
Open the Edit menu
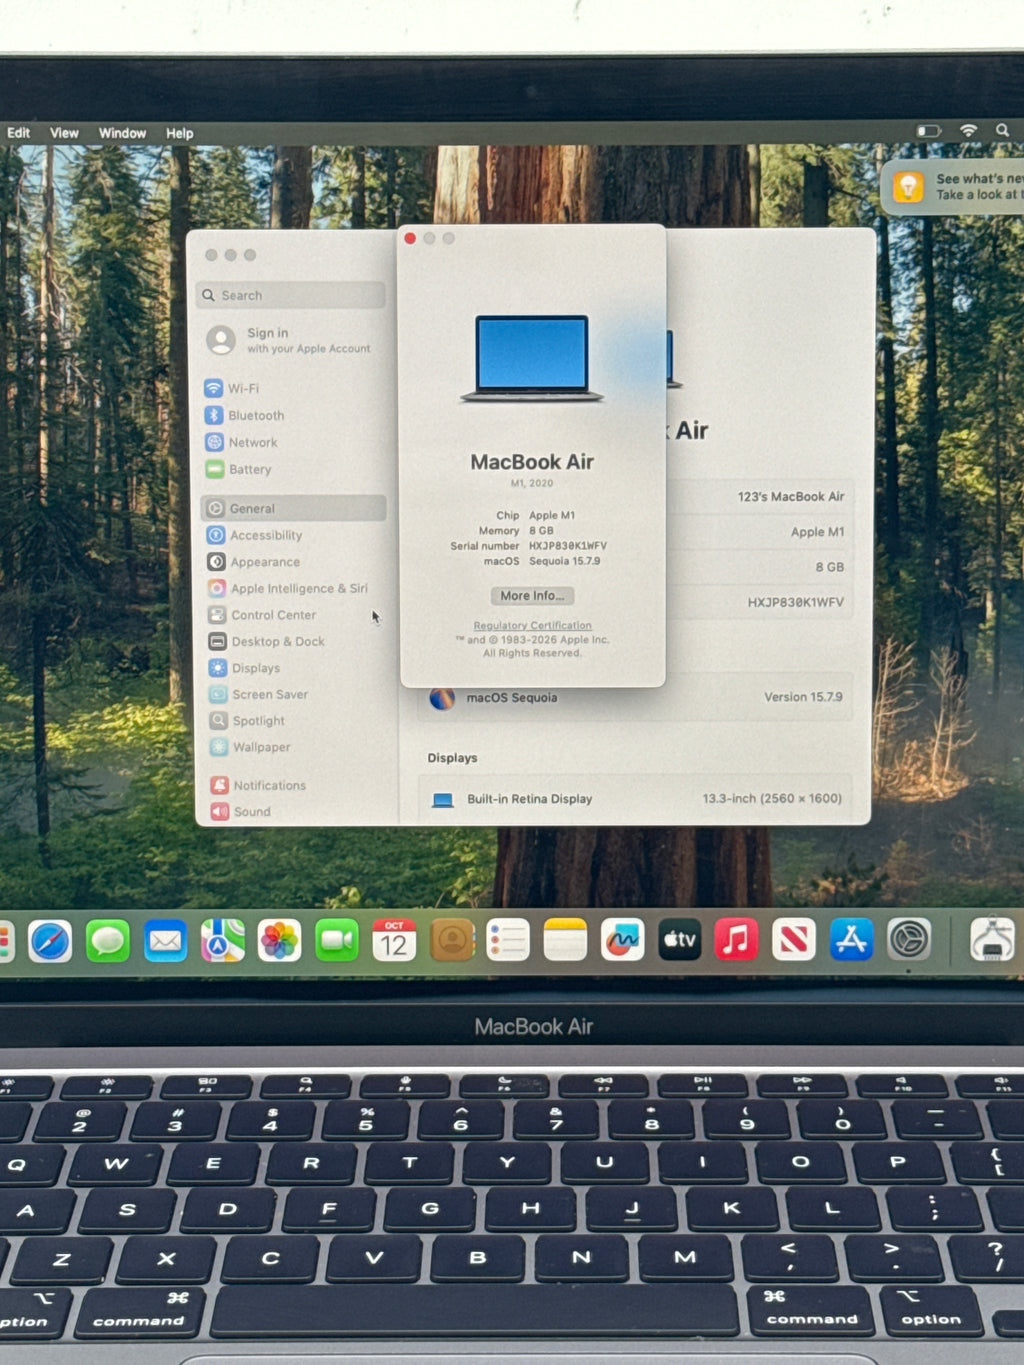[x=18, y=133]
